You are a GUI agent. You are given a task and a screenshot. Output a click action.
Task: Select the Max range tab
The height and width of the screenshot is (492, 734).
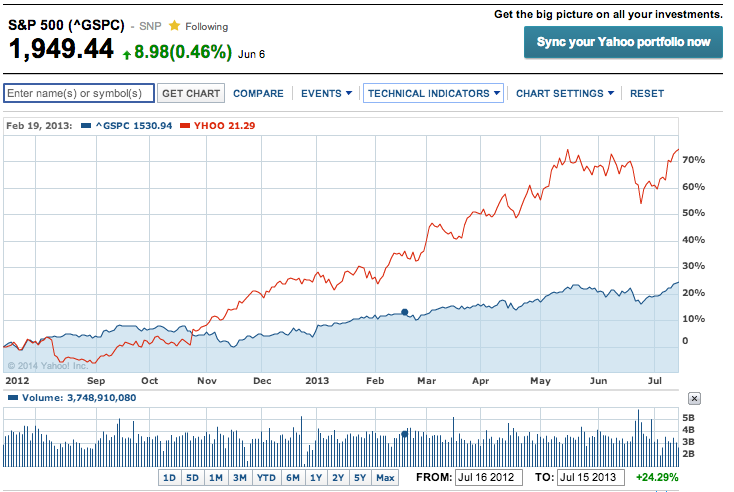coord(385,478)
